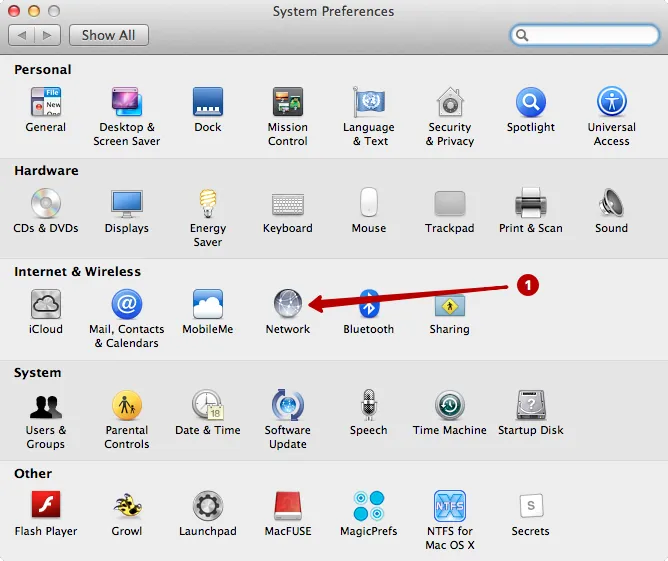Open the iCloud preferences icon
Viewport: 668px width, 561px height.
(x=46, y=304)
